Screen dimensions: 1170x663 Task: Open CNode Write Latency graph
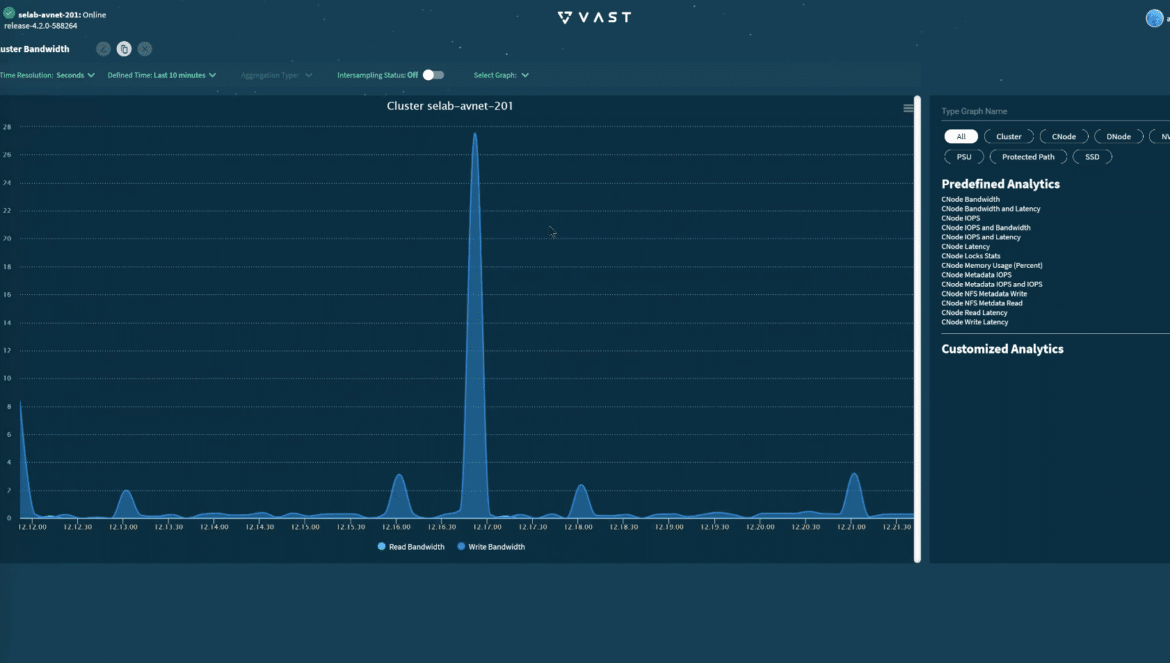click(x=975, y=322)
